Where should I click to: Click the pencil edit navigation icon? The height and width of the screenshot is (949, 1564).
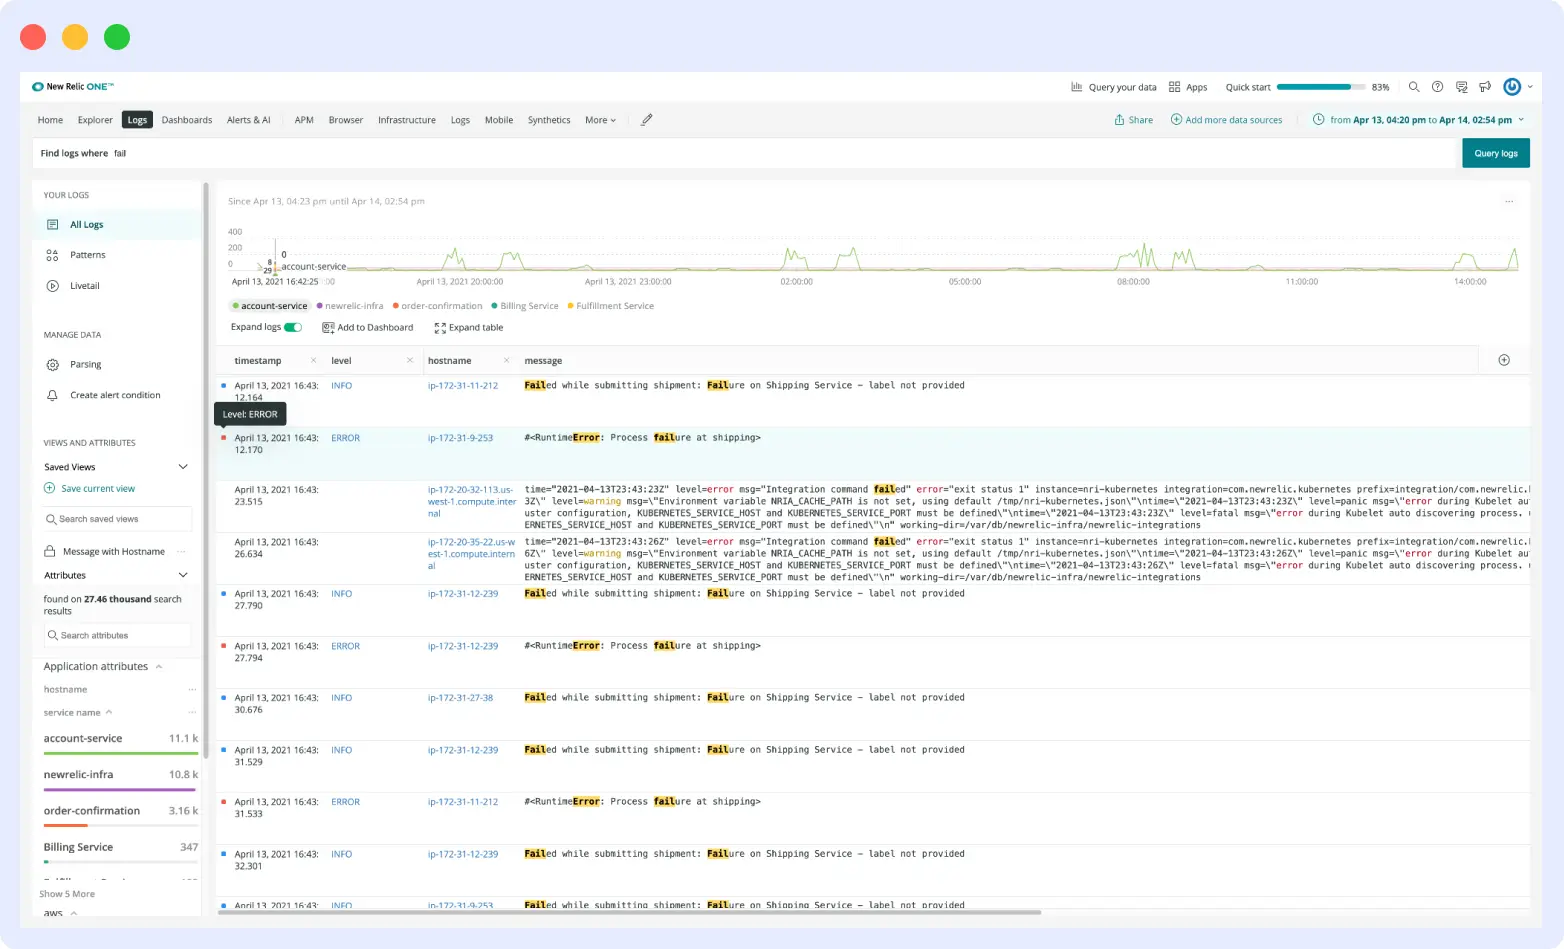point(647,120)
